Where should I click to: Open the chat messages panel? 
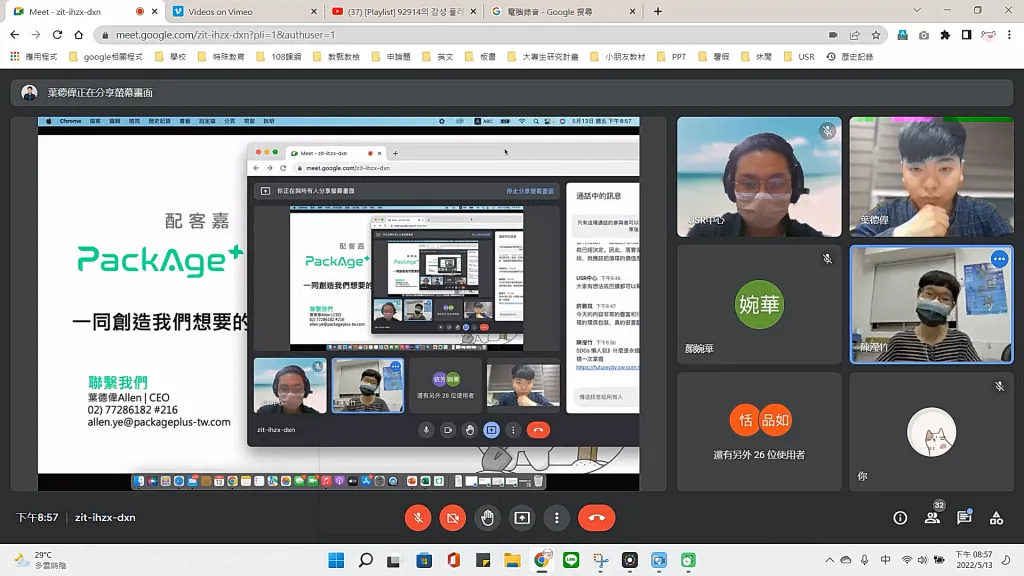[x=964, y=518]
